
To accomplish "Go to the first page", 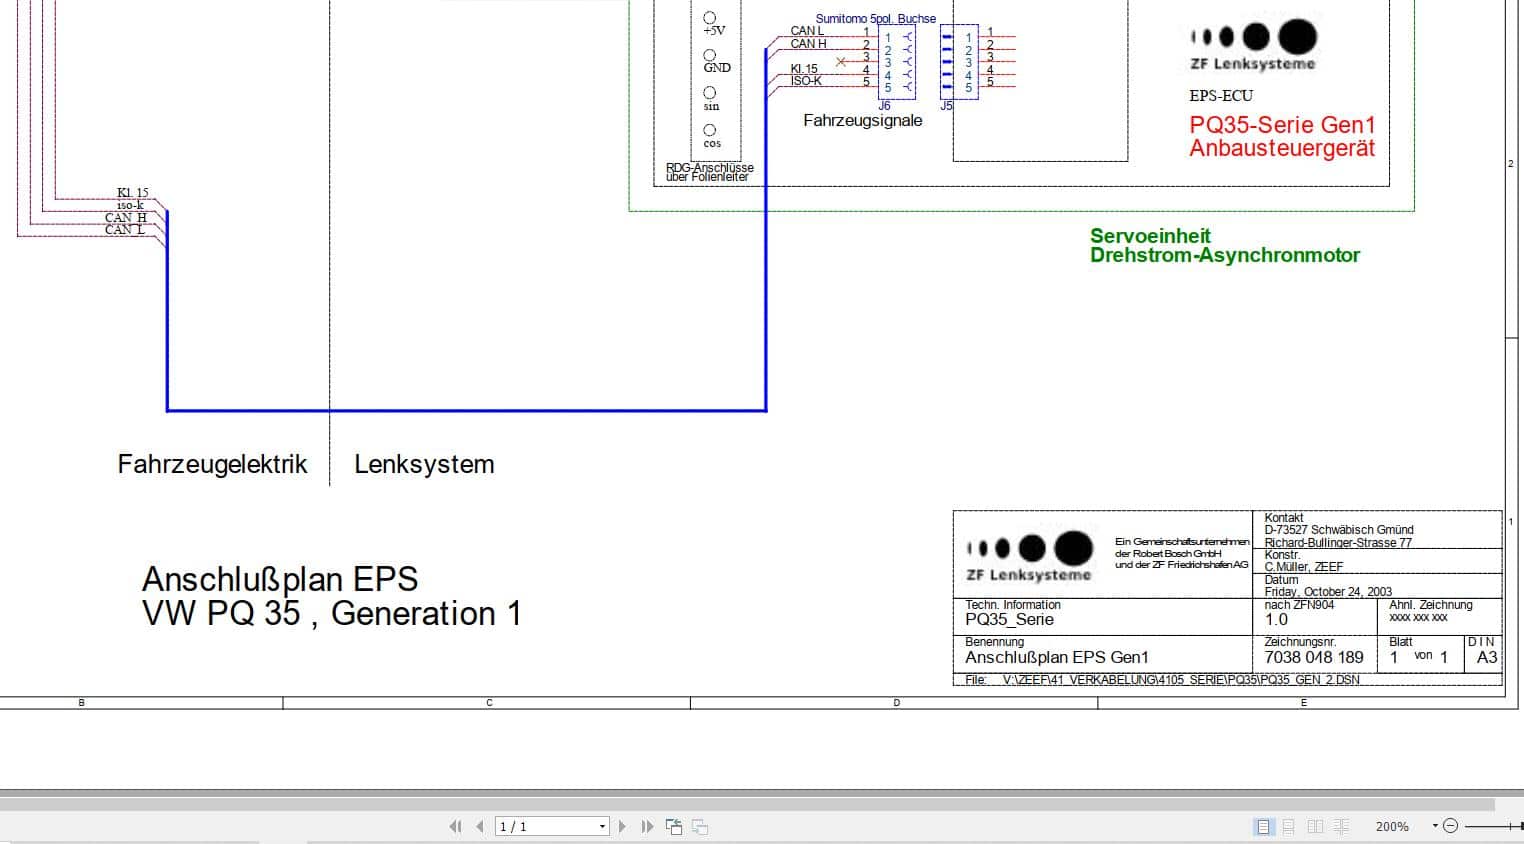I will click(x=456, y=826).
